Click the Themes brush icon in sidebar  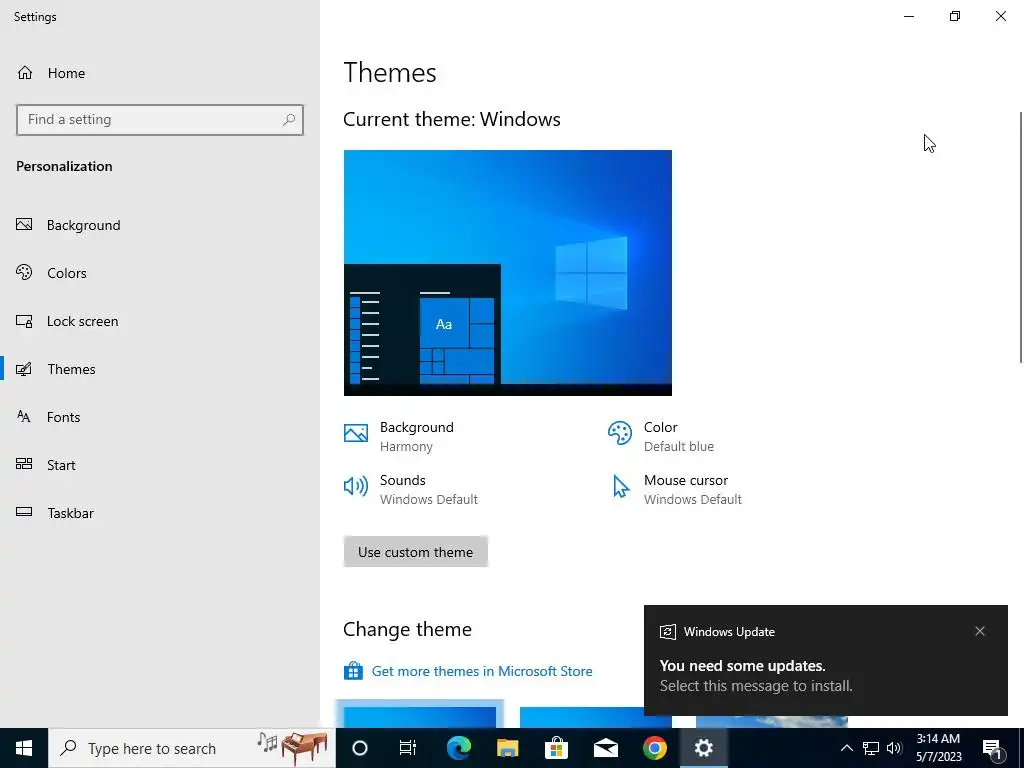pyautogui.click(x=24, y=369)
